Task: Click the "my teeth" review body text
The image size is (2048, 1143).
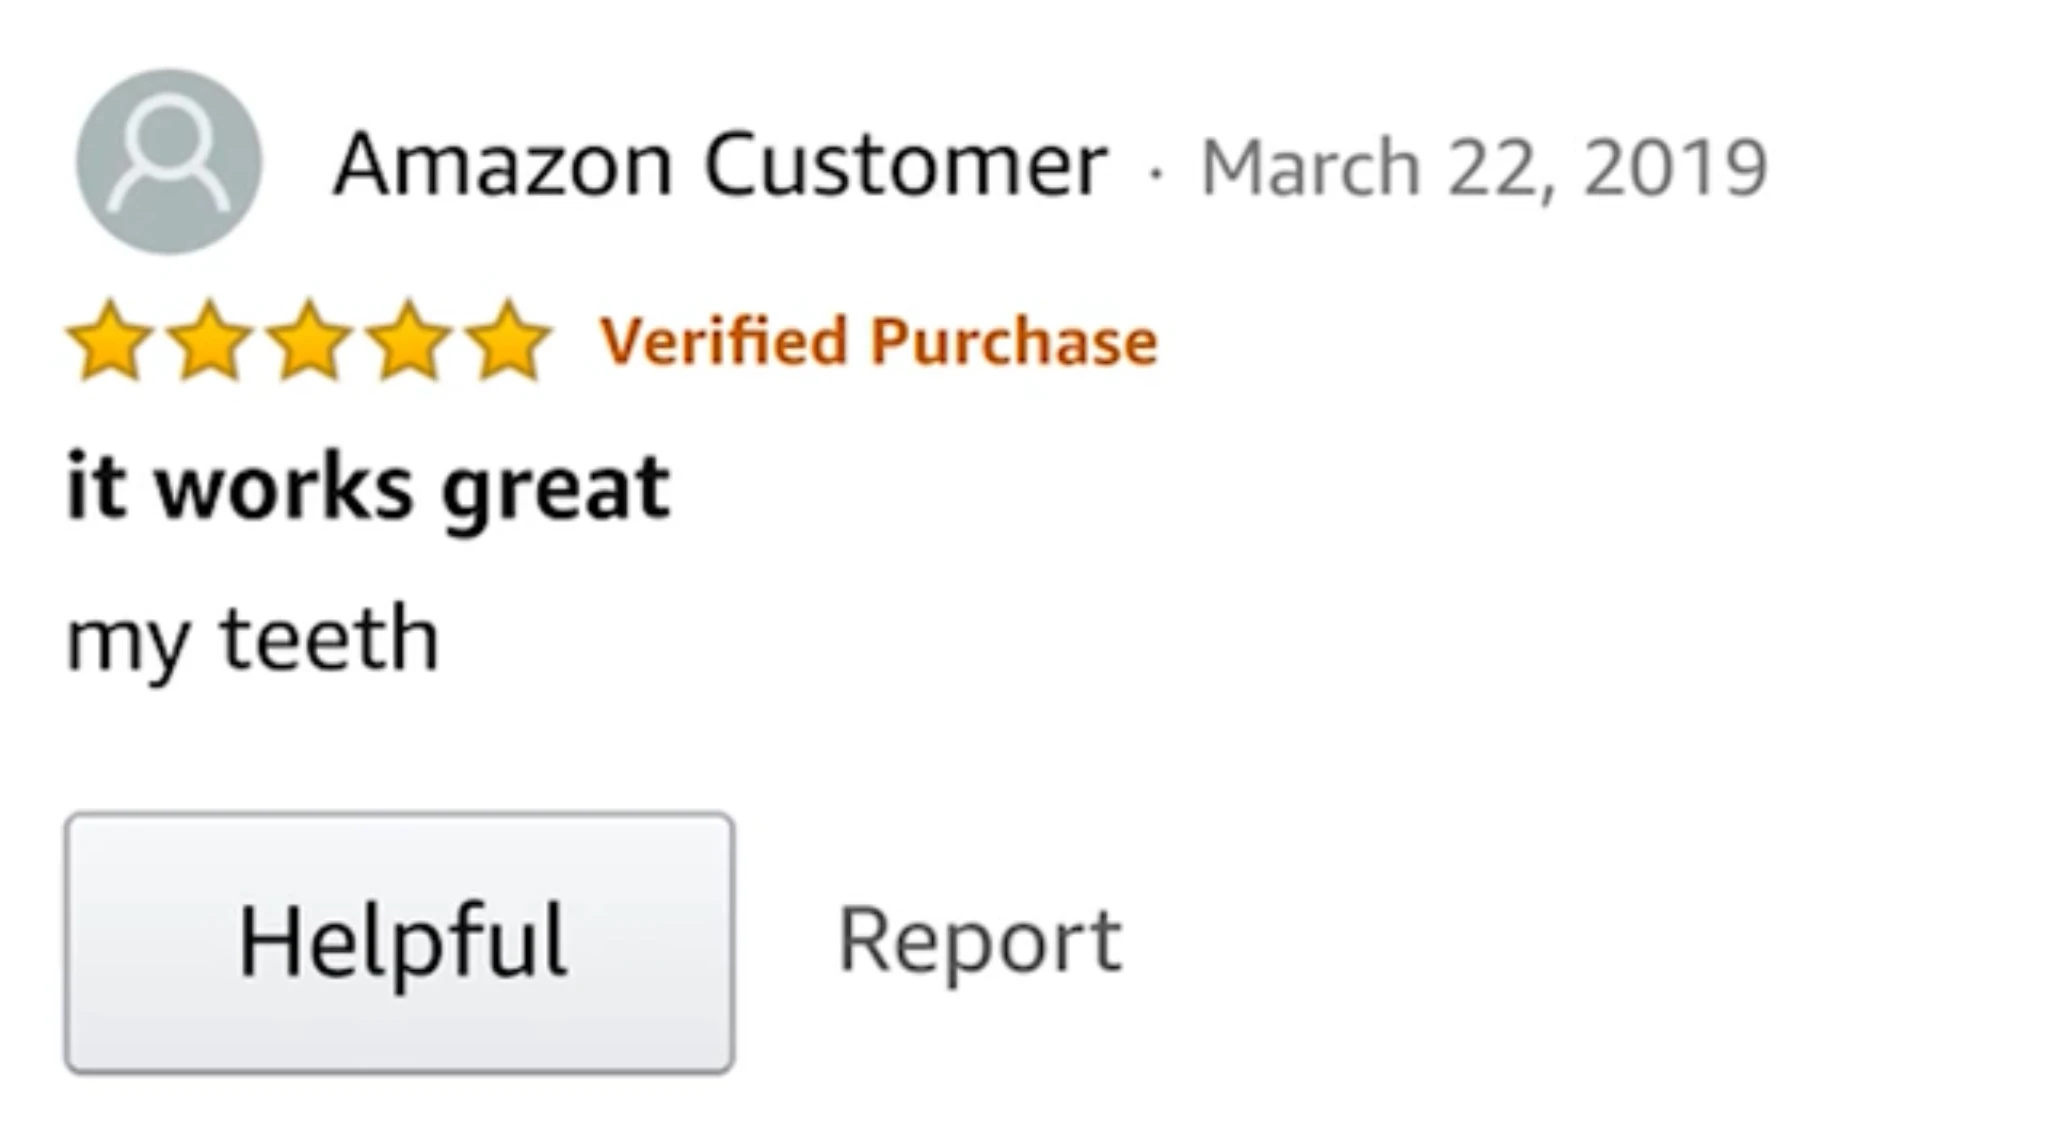Action: click(252, 638)
